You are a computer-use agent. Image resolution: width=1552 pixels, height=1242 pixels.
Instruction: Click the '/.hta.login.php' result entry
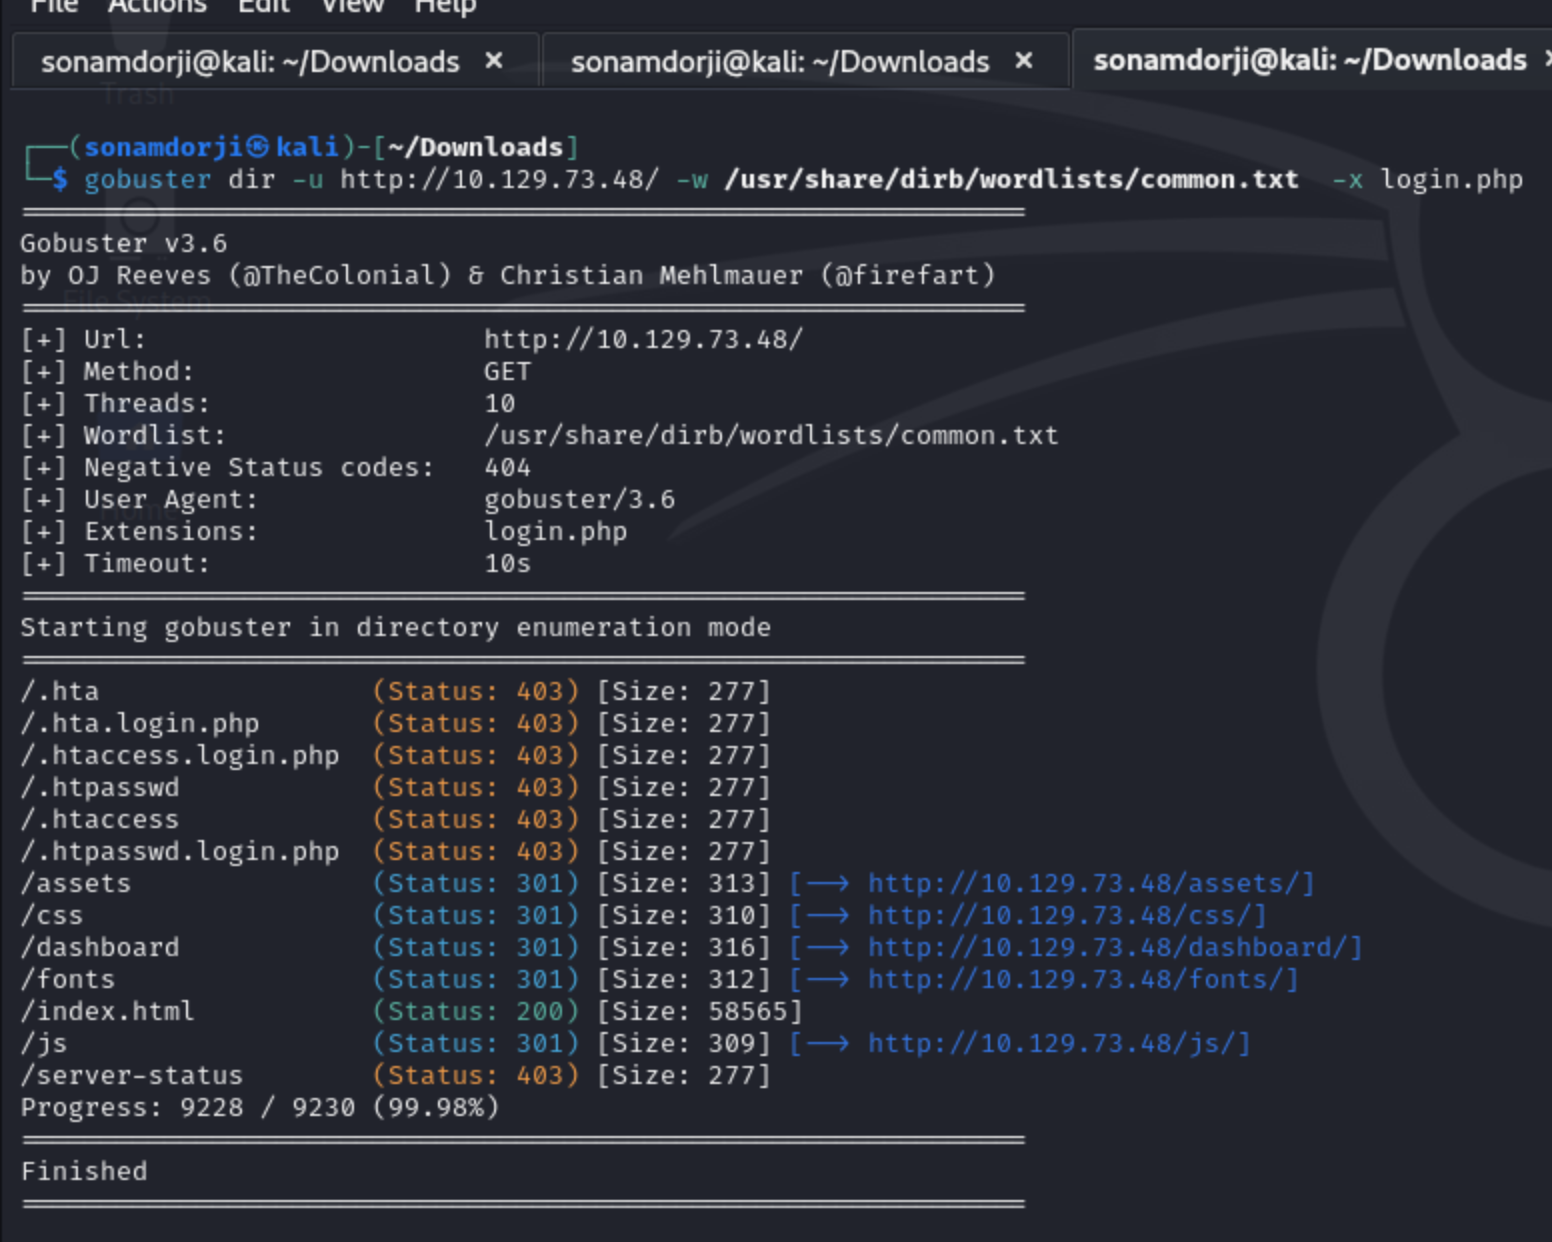tap(139, 724)
